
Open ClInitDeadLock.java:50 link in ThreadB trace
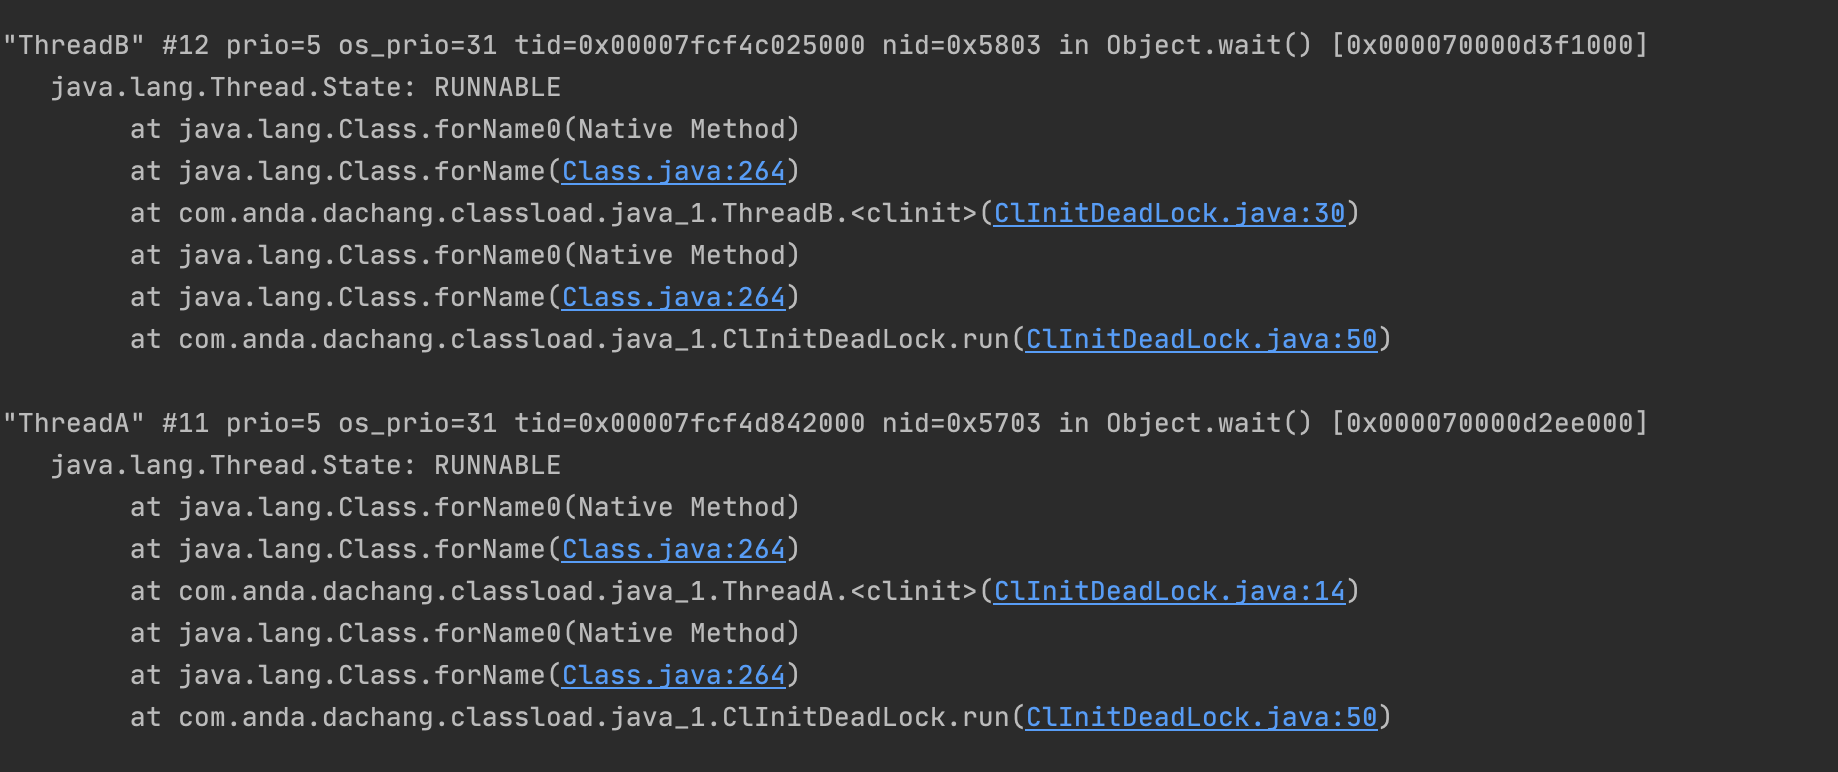coord(1201,339)
